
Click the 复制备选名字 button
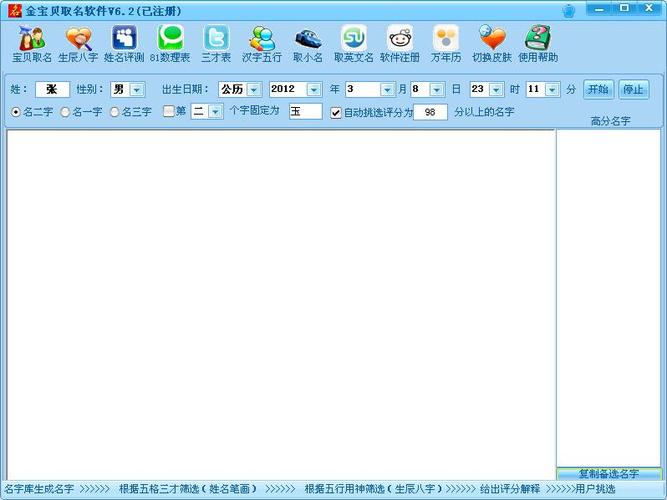tap(608, 473)
